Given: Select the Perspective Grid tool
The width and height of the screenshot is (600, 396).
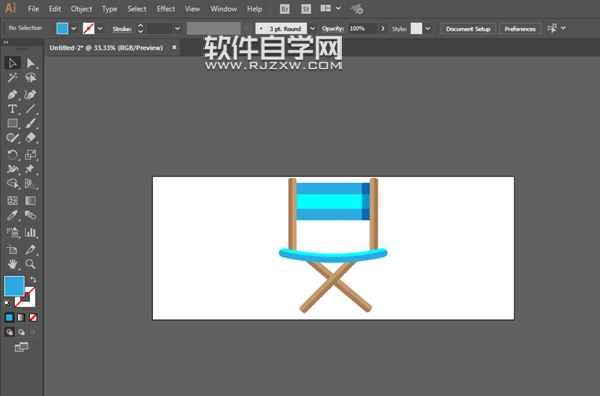Looking at the screenshot, I should 30,184.
